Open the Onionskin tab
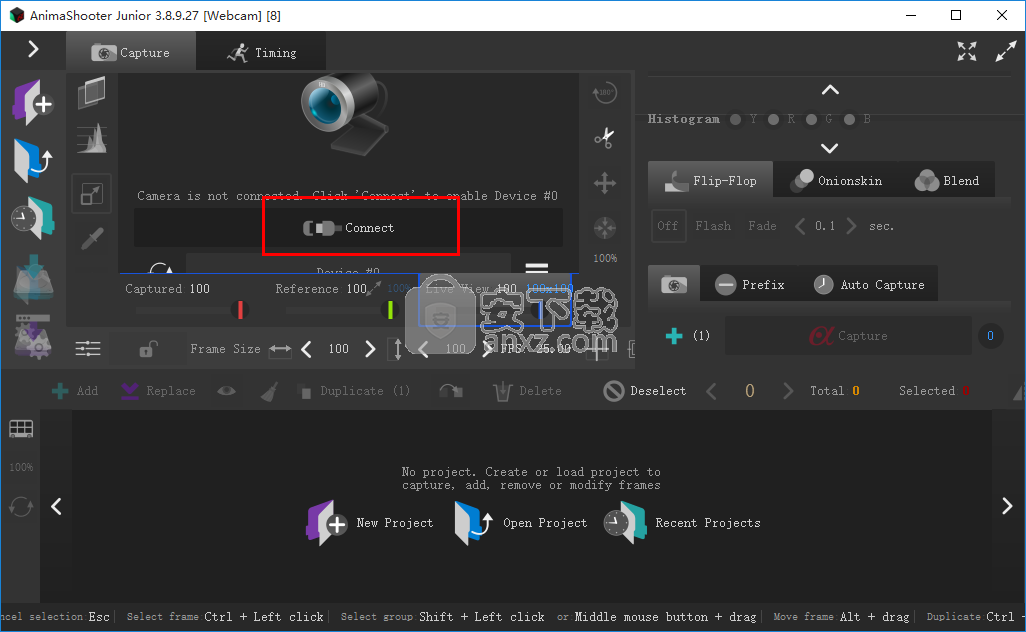Viewport: 1026px width, 632px height. pos(836,181)
